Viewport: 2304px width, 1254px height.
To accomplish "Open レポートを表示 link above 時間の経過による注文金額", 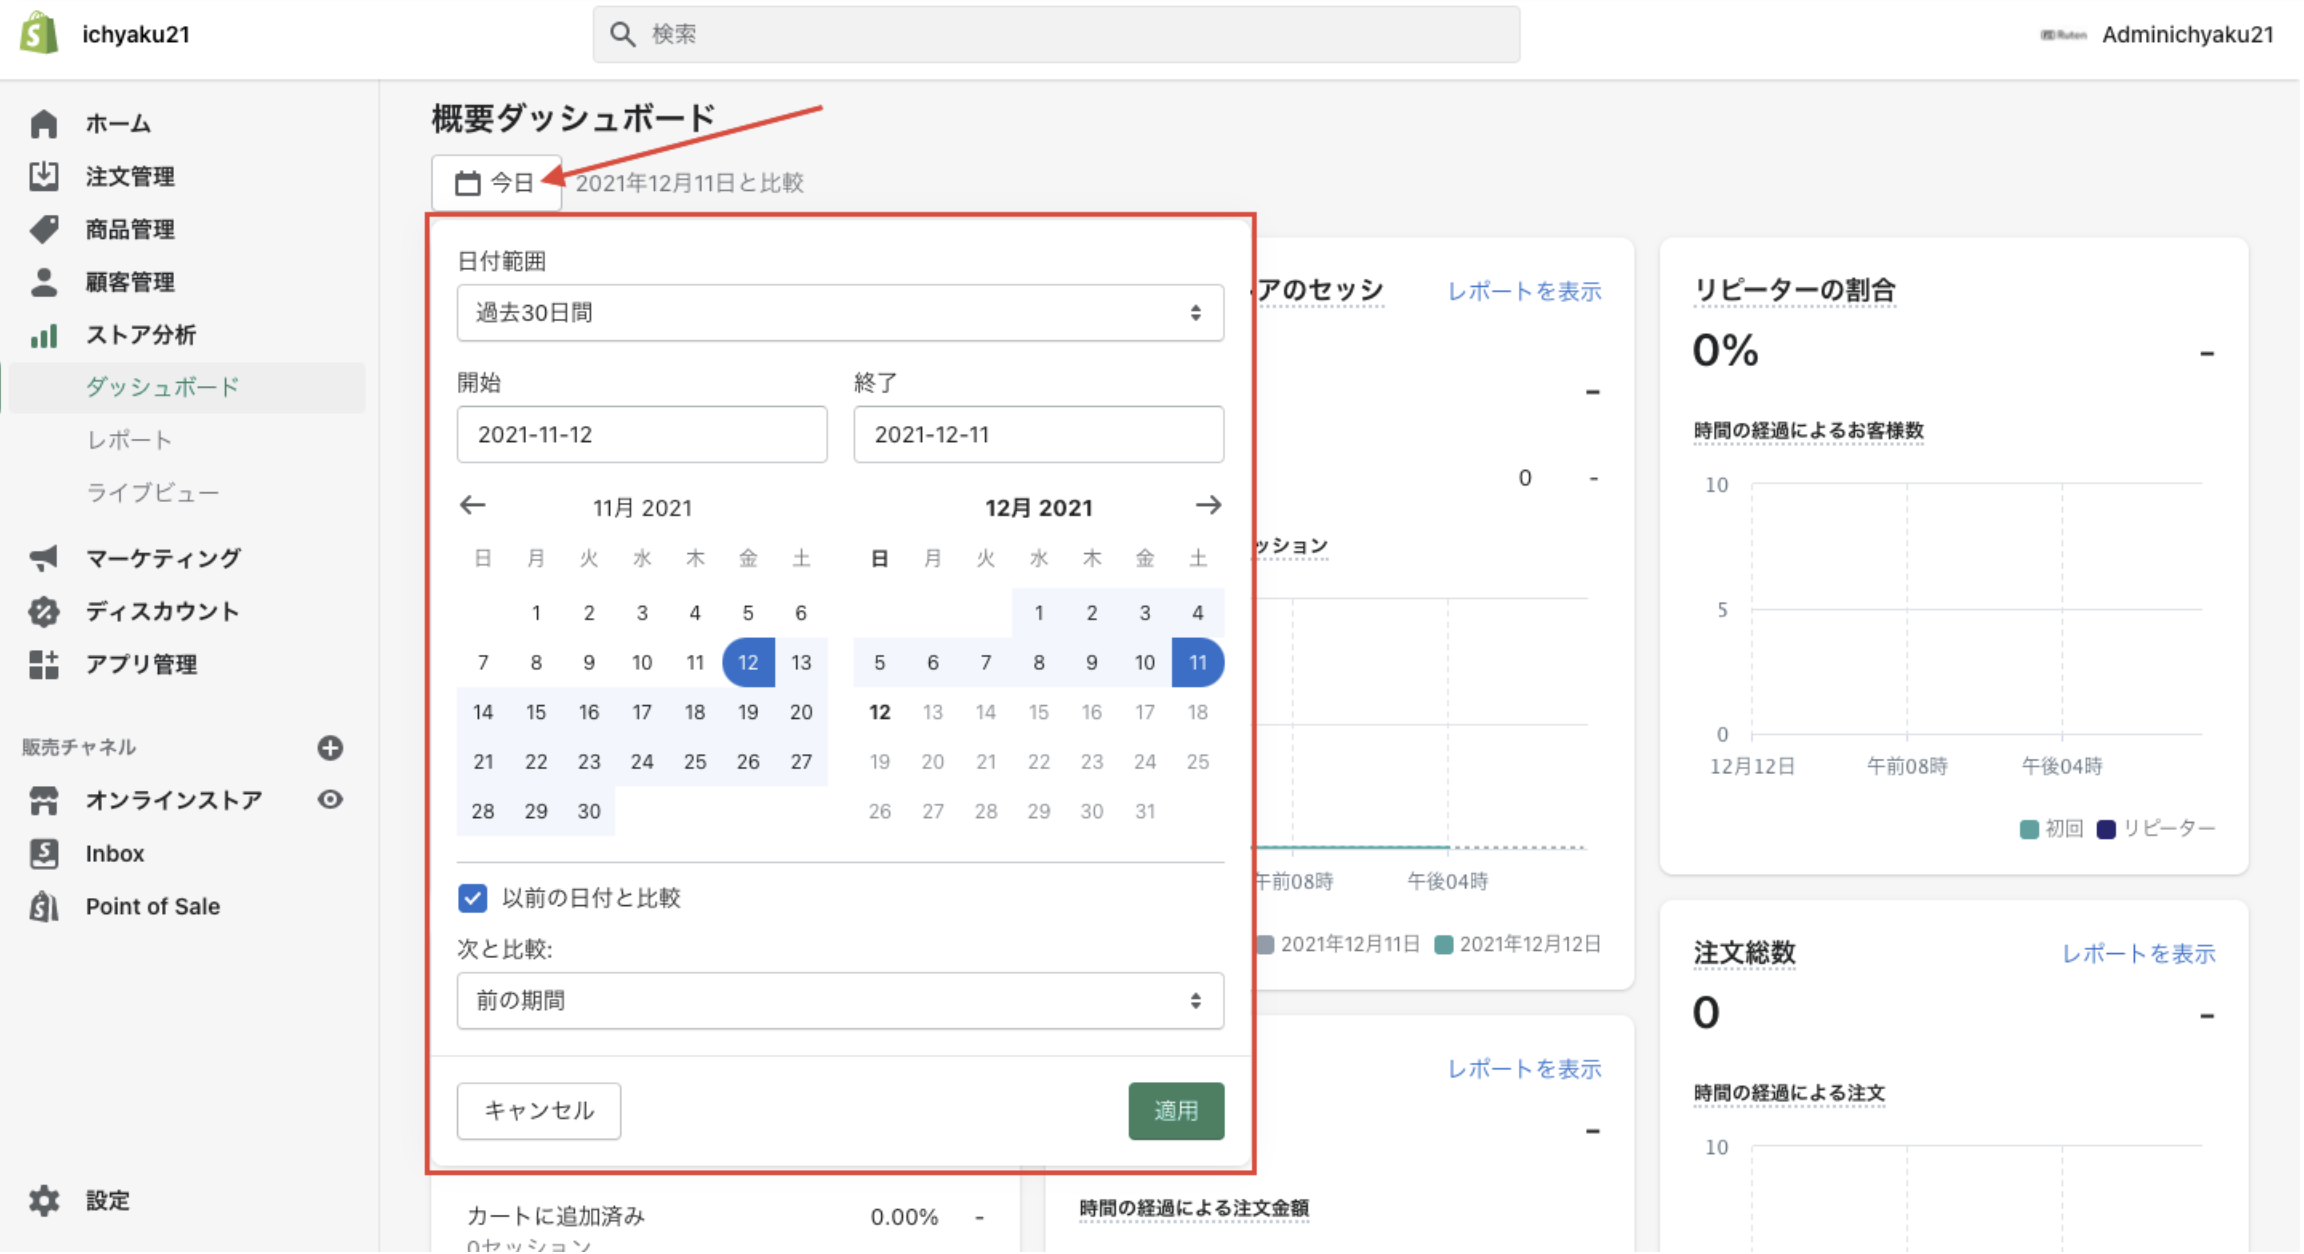I will pos(1524,1069).
